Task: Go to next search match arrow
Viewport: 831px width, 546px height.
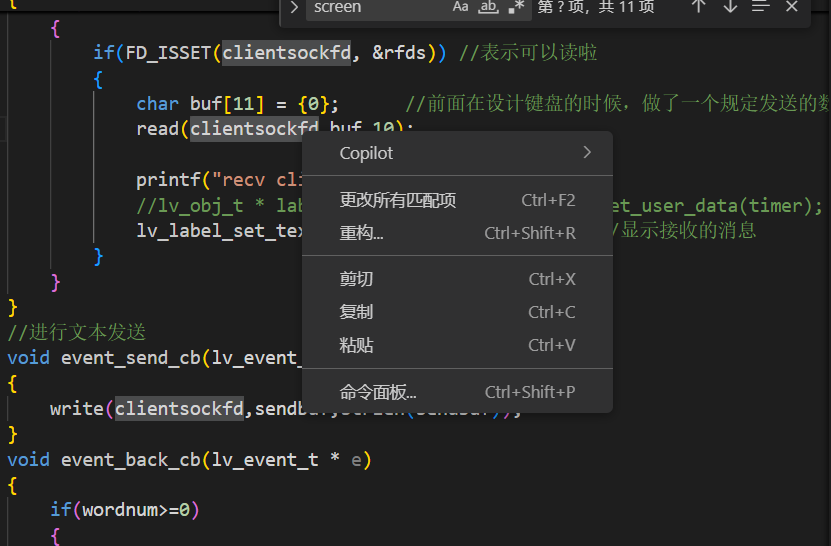Action: tap(730, 6)
